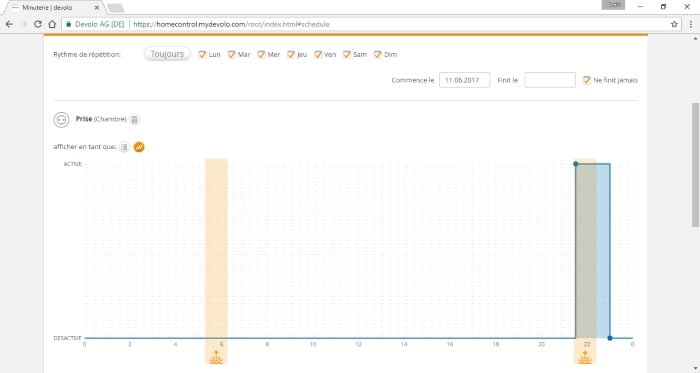This screenshot has height=373, width=700.
Task: Click the DESACTIVE axis label
Action: (67, 338)
